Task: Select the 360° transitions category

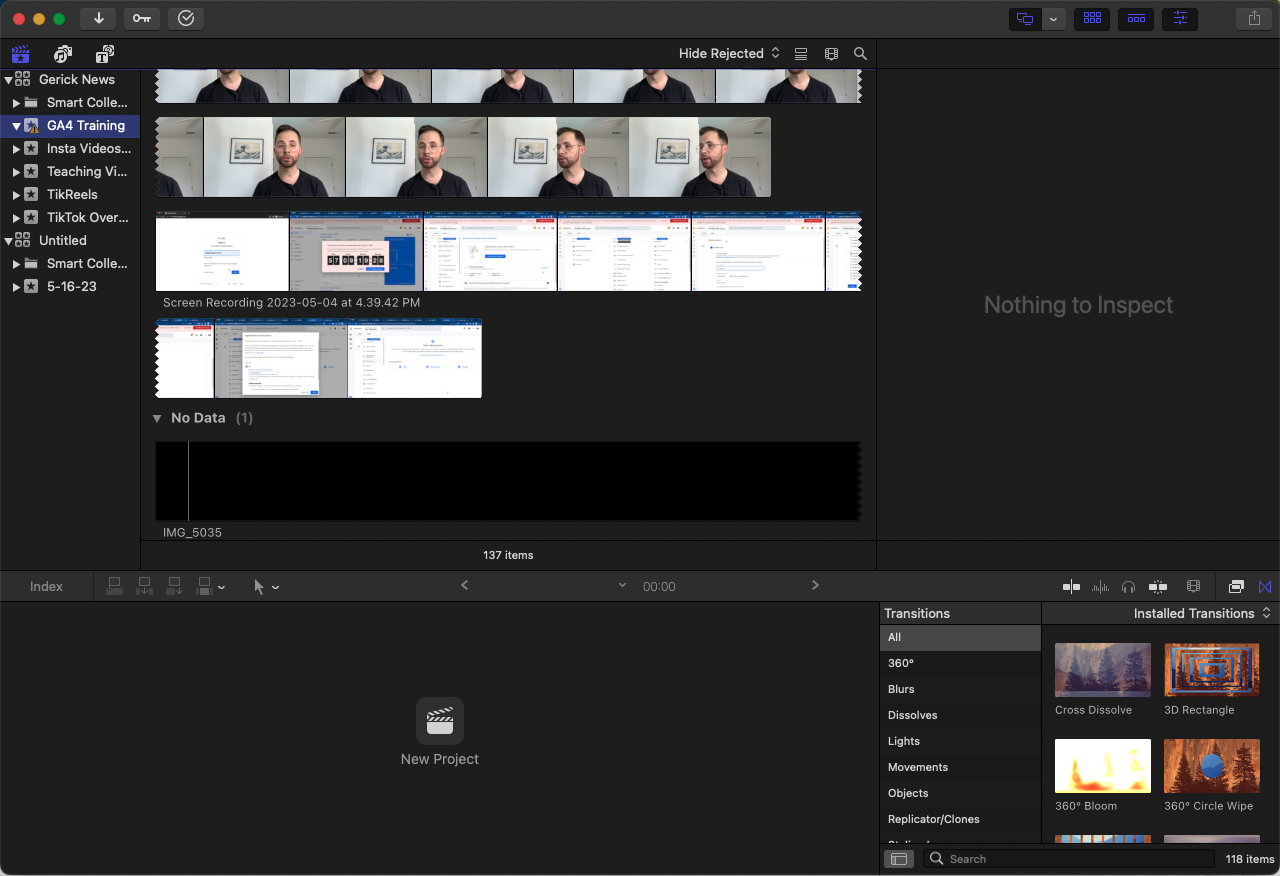Action: pos(961,664)
